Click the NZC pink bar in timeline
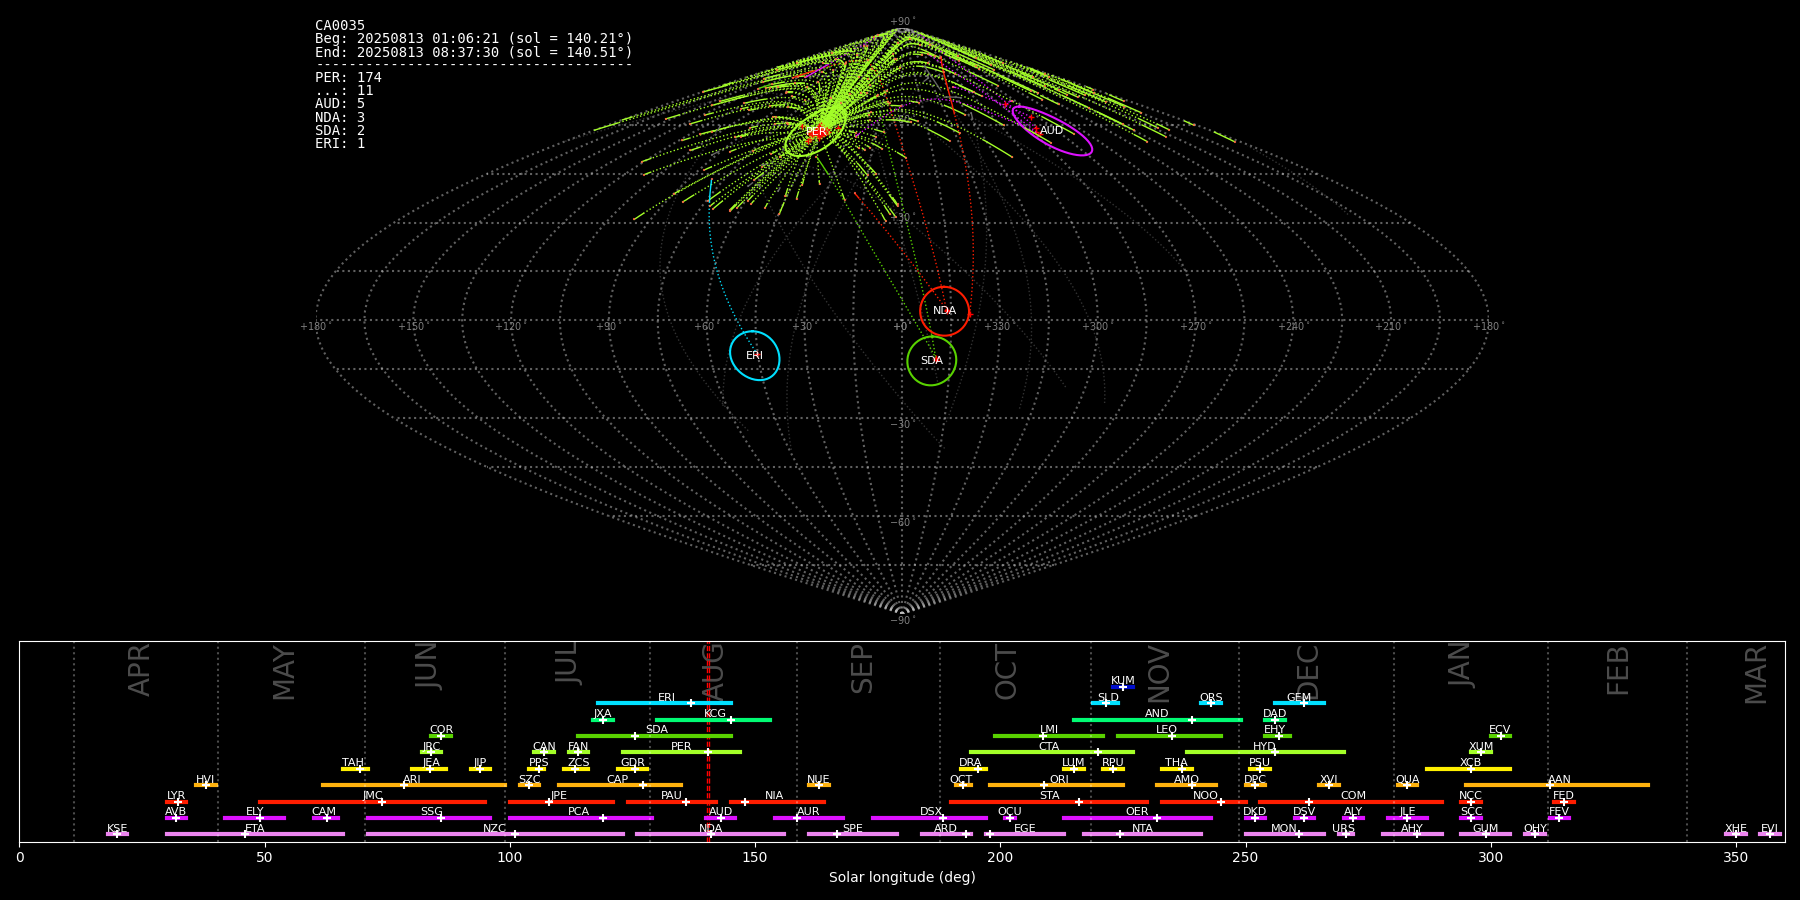1800x900 pixels. pyautogui.click(x=495, y=834)
